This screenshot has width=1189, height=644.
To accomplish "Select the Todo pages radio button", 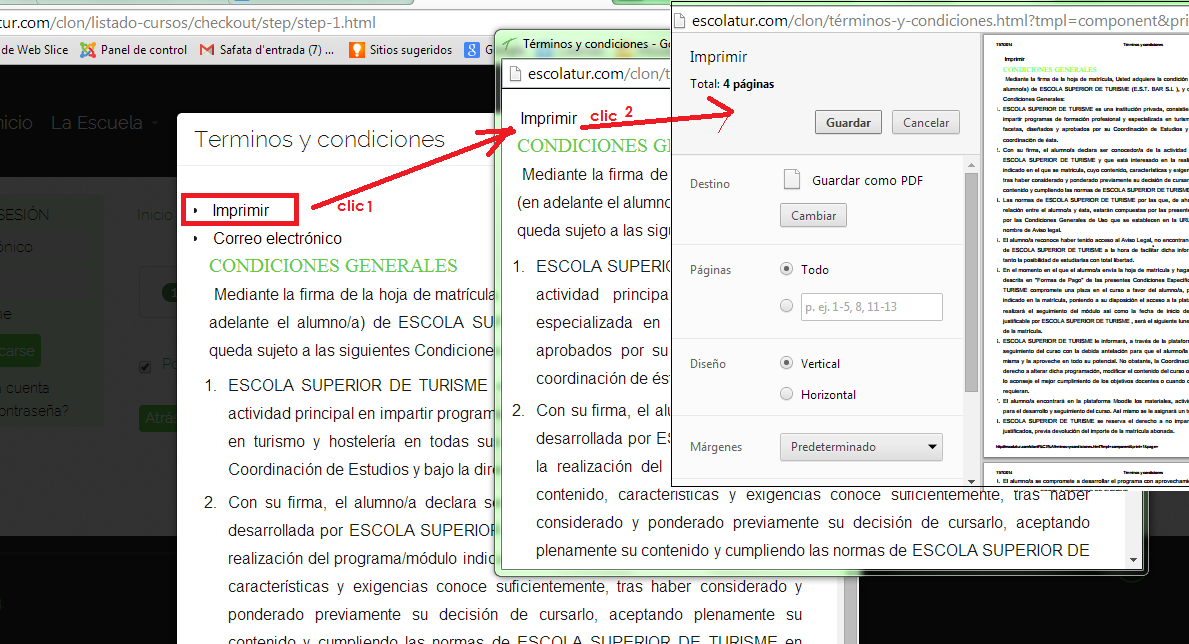I will [786, 269].
